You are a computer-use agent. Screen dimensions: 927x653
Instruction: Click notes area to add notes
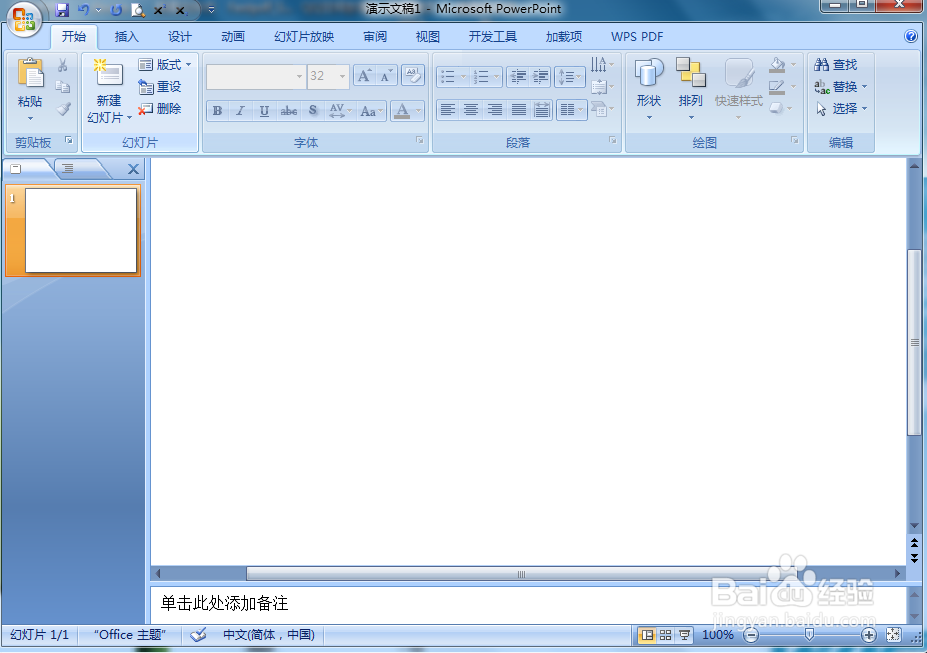[528, 603]
